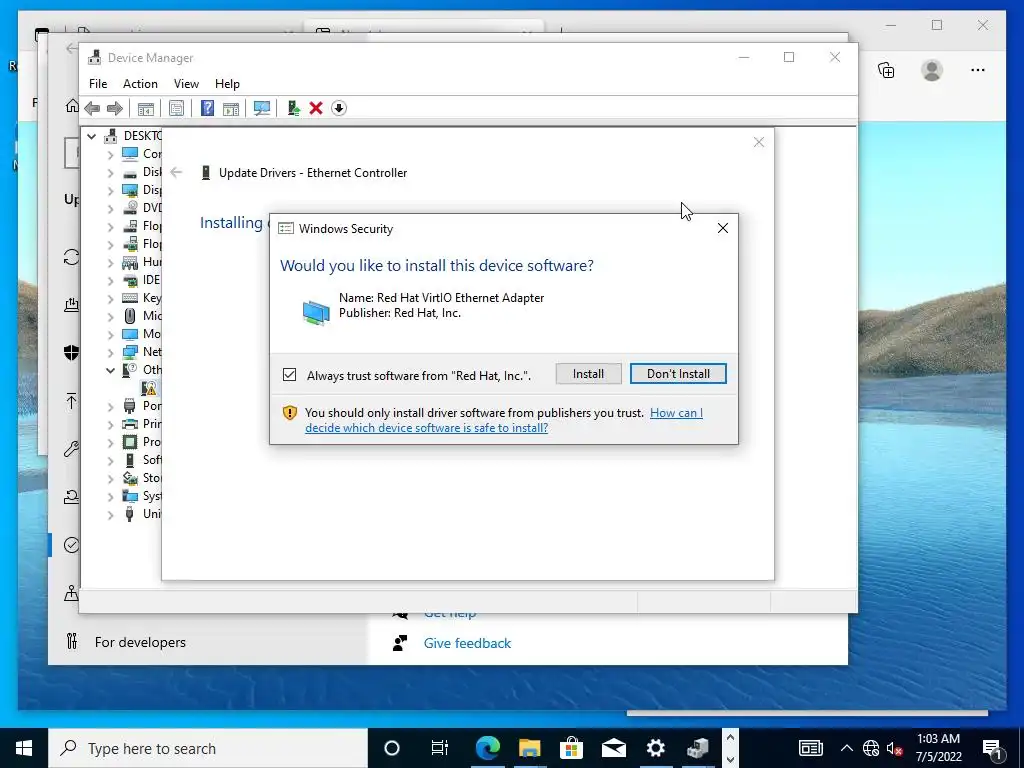Open Windows Security shield icon in Settings sidebar
This screenshot has height=768, width=1024.
[71, 353]
